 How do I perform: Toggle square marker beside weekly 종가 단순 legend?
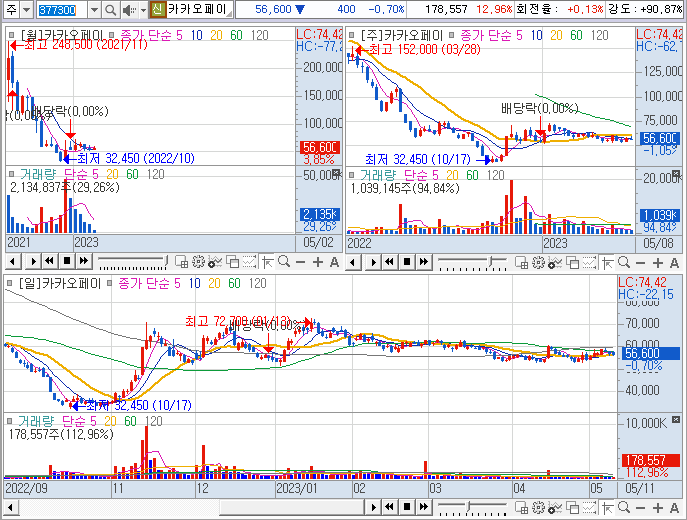(452, 35)
